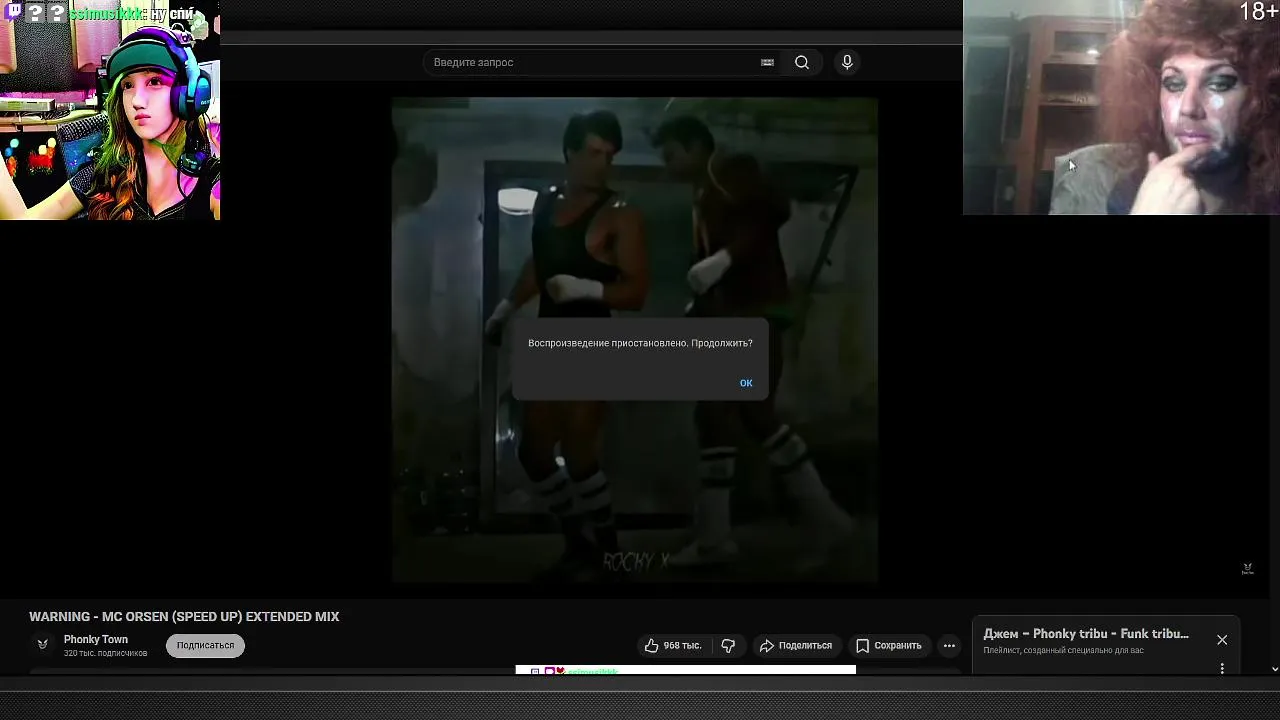
Task: Open the Phonky Town channel name link
Action: point(96,640)
